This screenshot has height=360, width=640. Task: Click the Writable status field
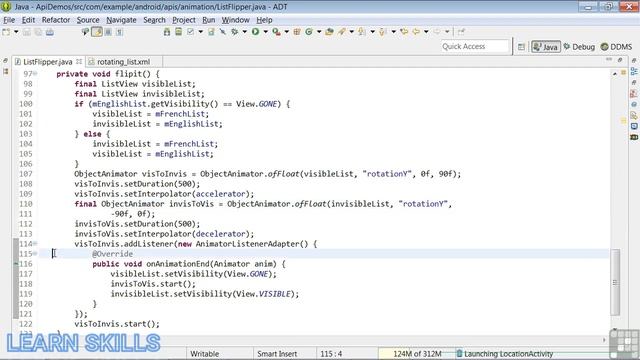point(204,354)
